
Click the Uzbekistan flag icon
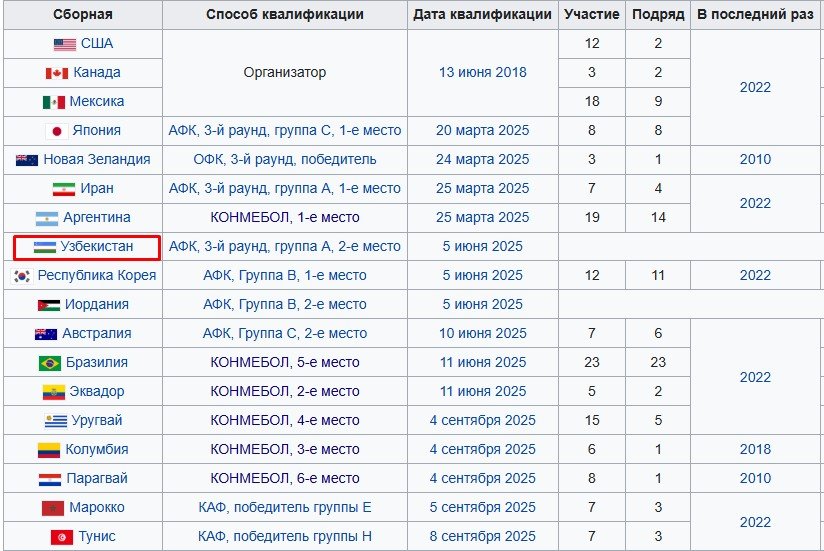point(45,247)
